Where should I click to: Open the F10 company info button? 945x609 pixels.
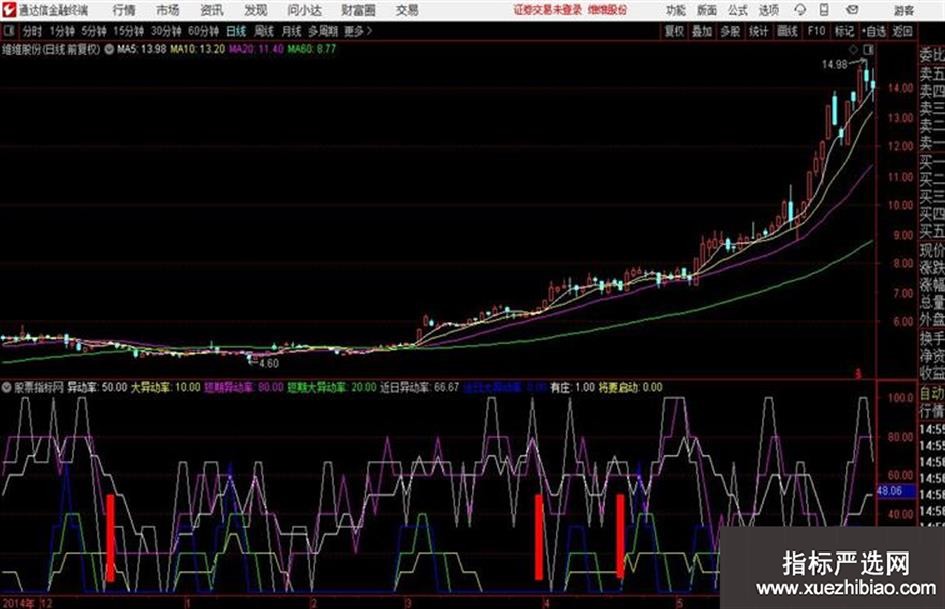pyautogui.click(x=816, y=31)
